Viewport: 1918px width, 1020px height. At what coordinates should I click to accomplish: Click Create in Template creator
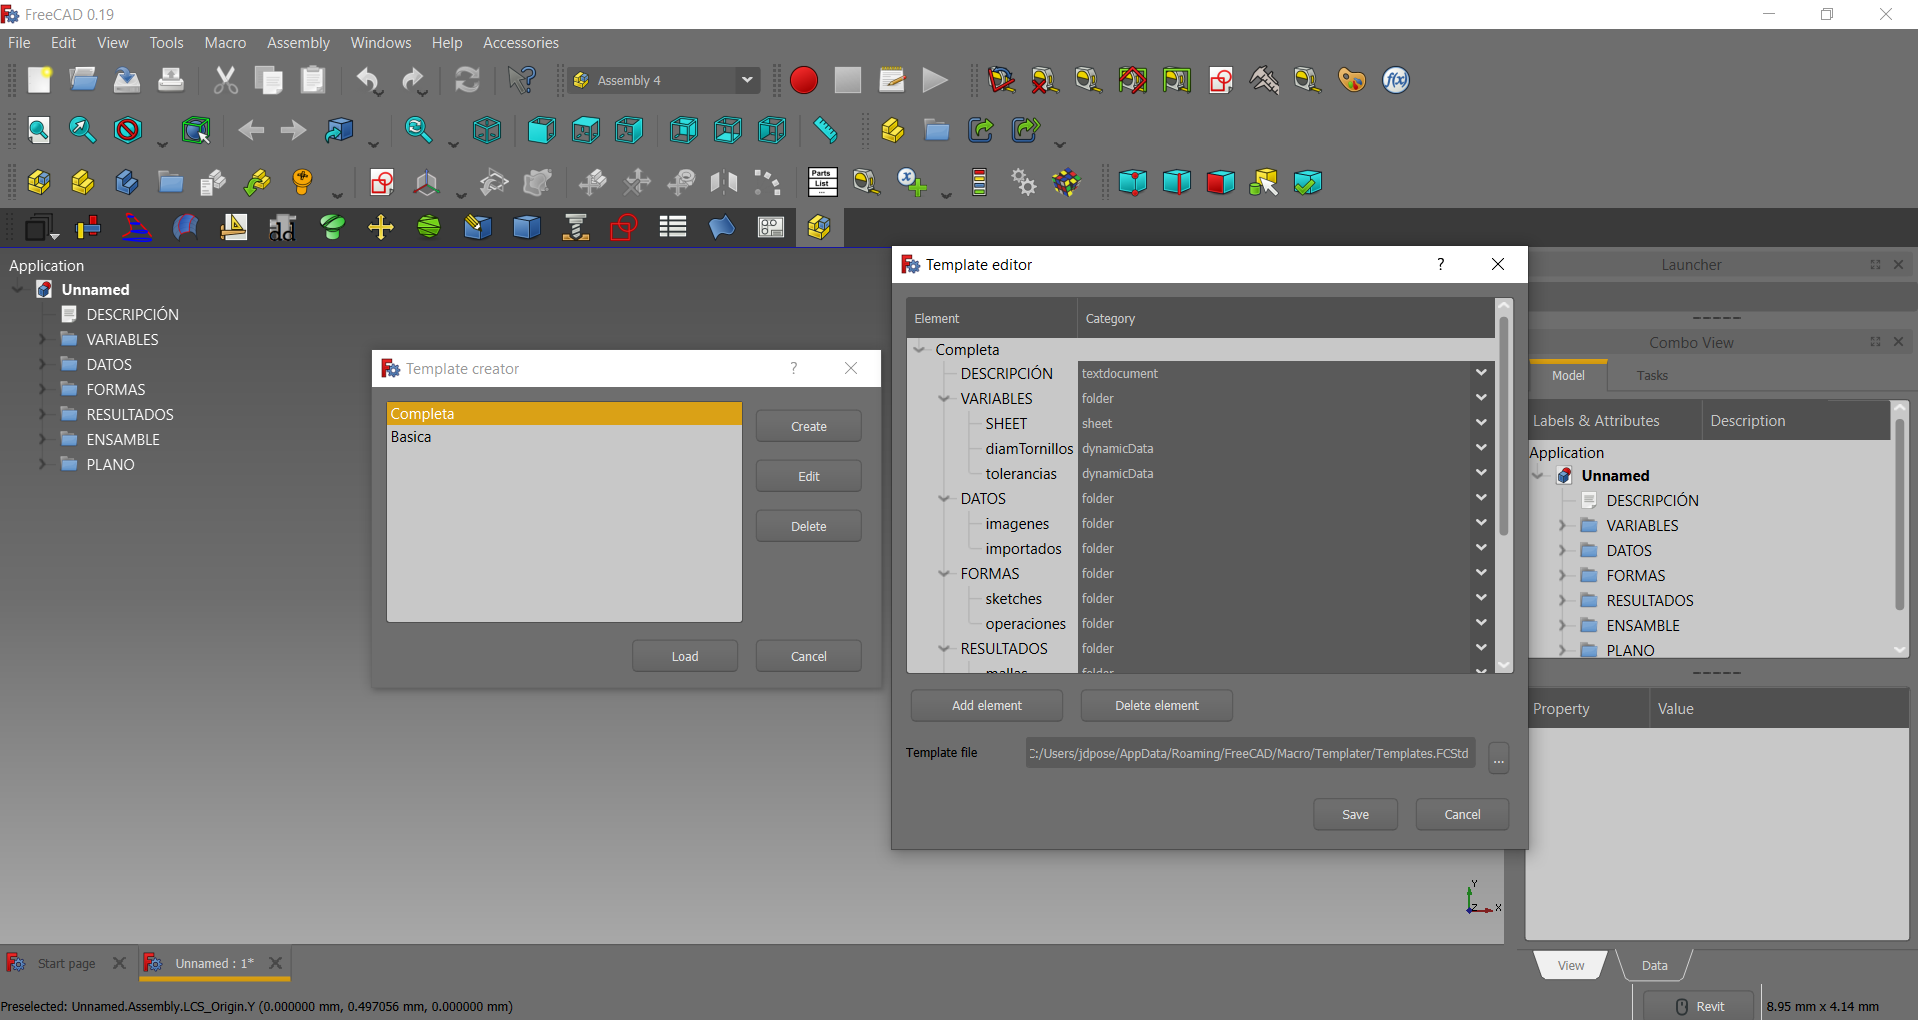tap(808, 427)
